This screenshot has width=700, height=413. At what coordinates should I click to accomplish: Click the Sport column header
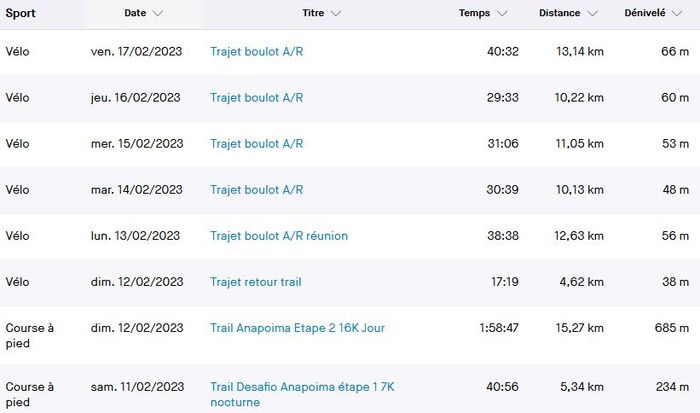pos(21,14)
